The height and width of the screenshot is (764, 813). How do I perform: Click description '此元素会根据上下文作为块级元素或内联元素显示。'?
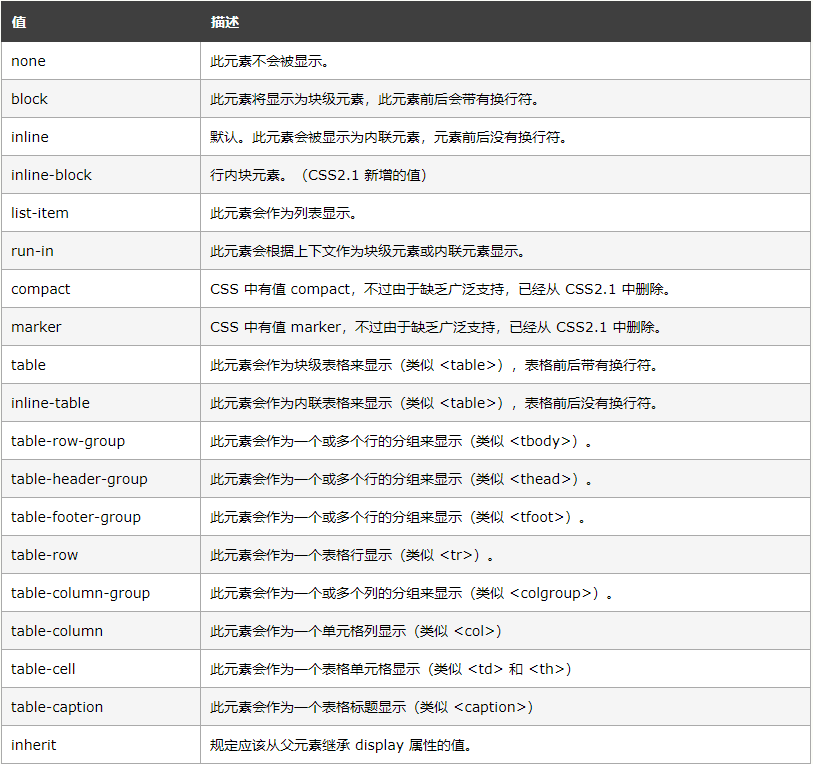pos(368,251)
